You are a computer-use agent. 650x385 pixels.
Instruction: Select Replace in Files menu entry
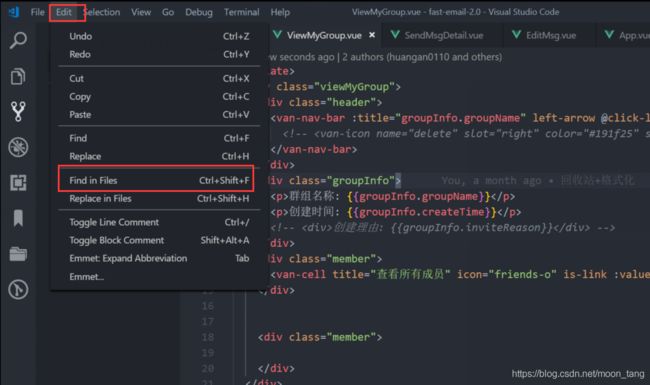click(x=159, y=199)
